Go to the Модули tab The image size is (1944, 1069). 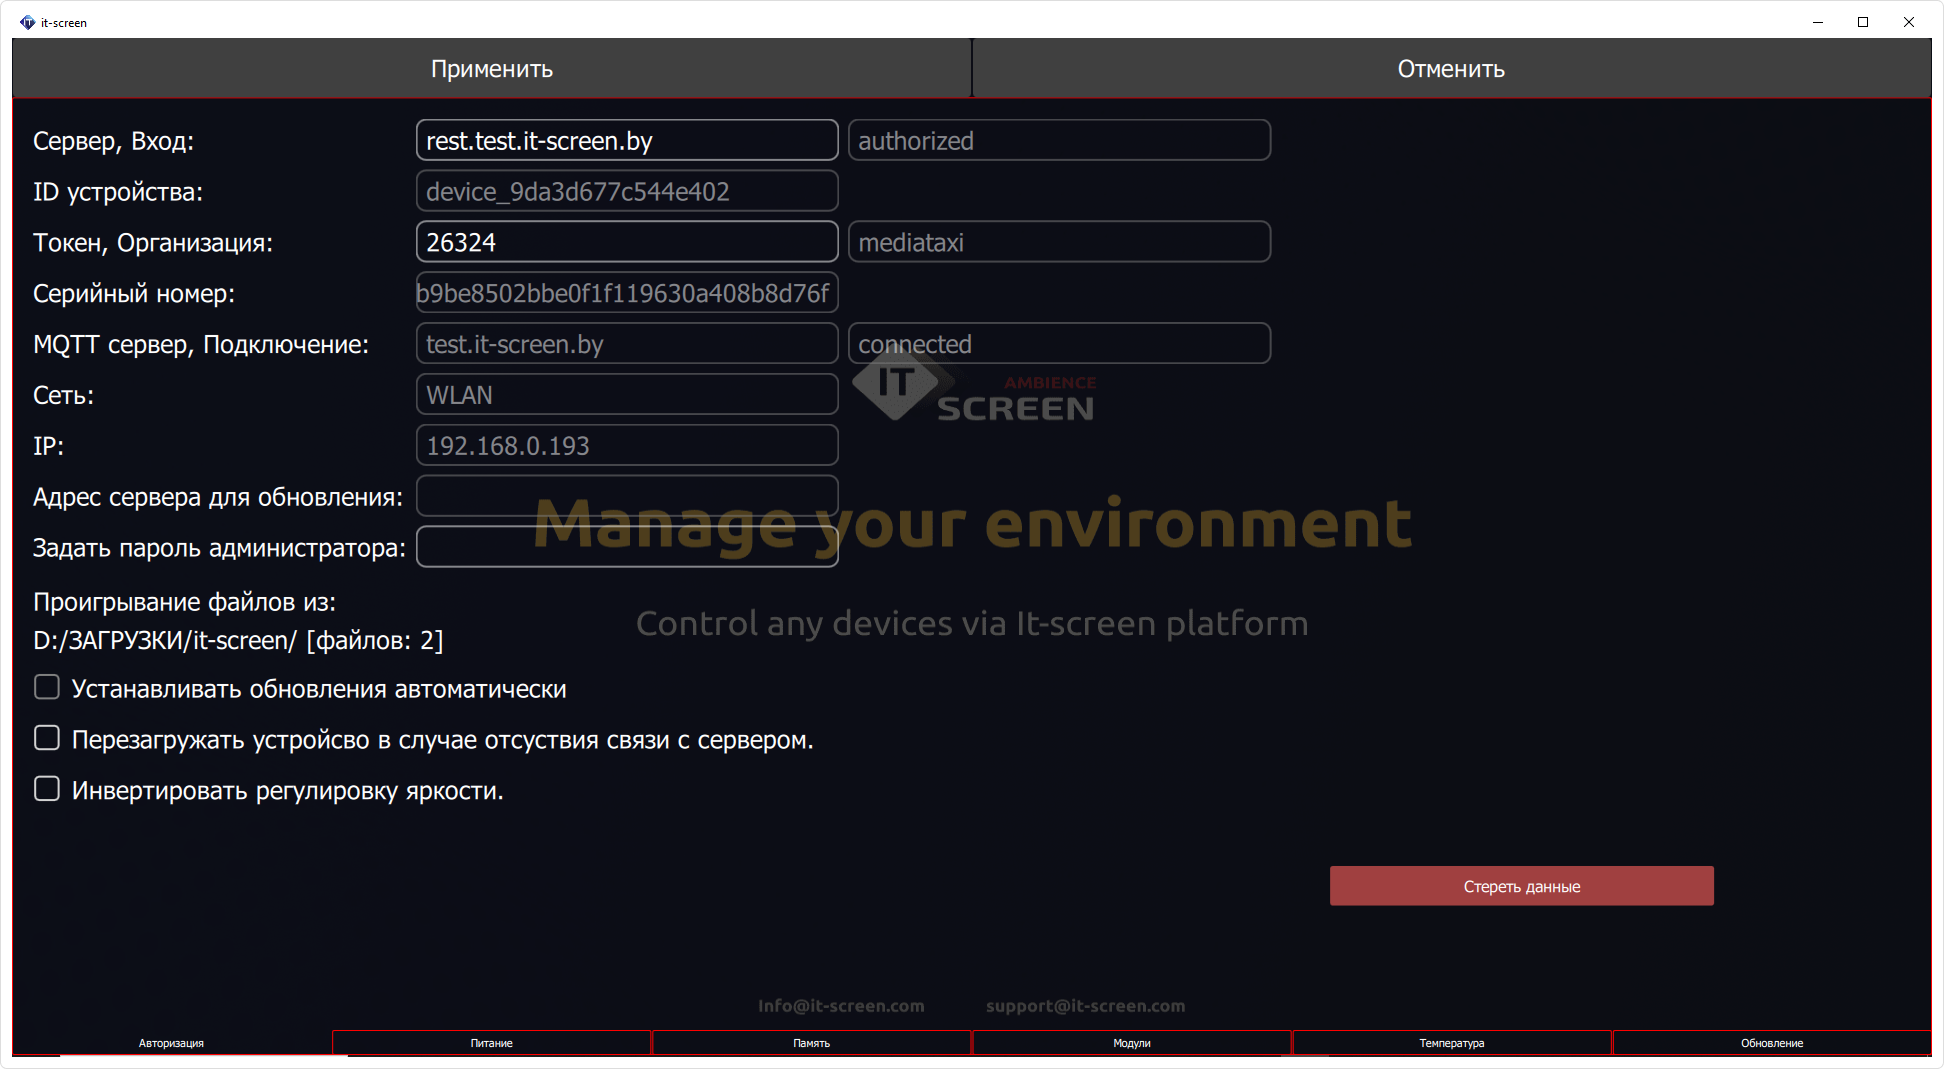click(x=1131, y=1043)
